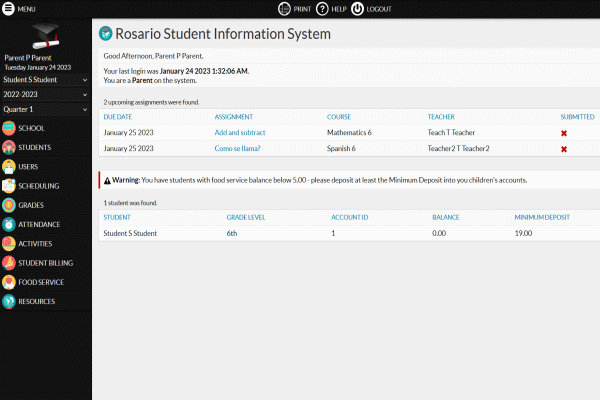The height and width of the screenshot is (400, 600).
Task: Click the Resources icon in sidebar
Action: (x=9, y=301)
